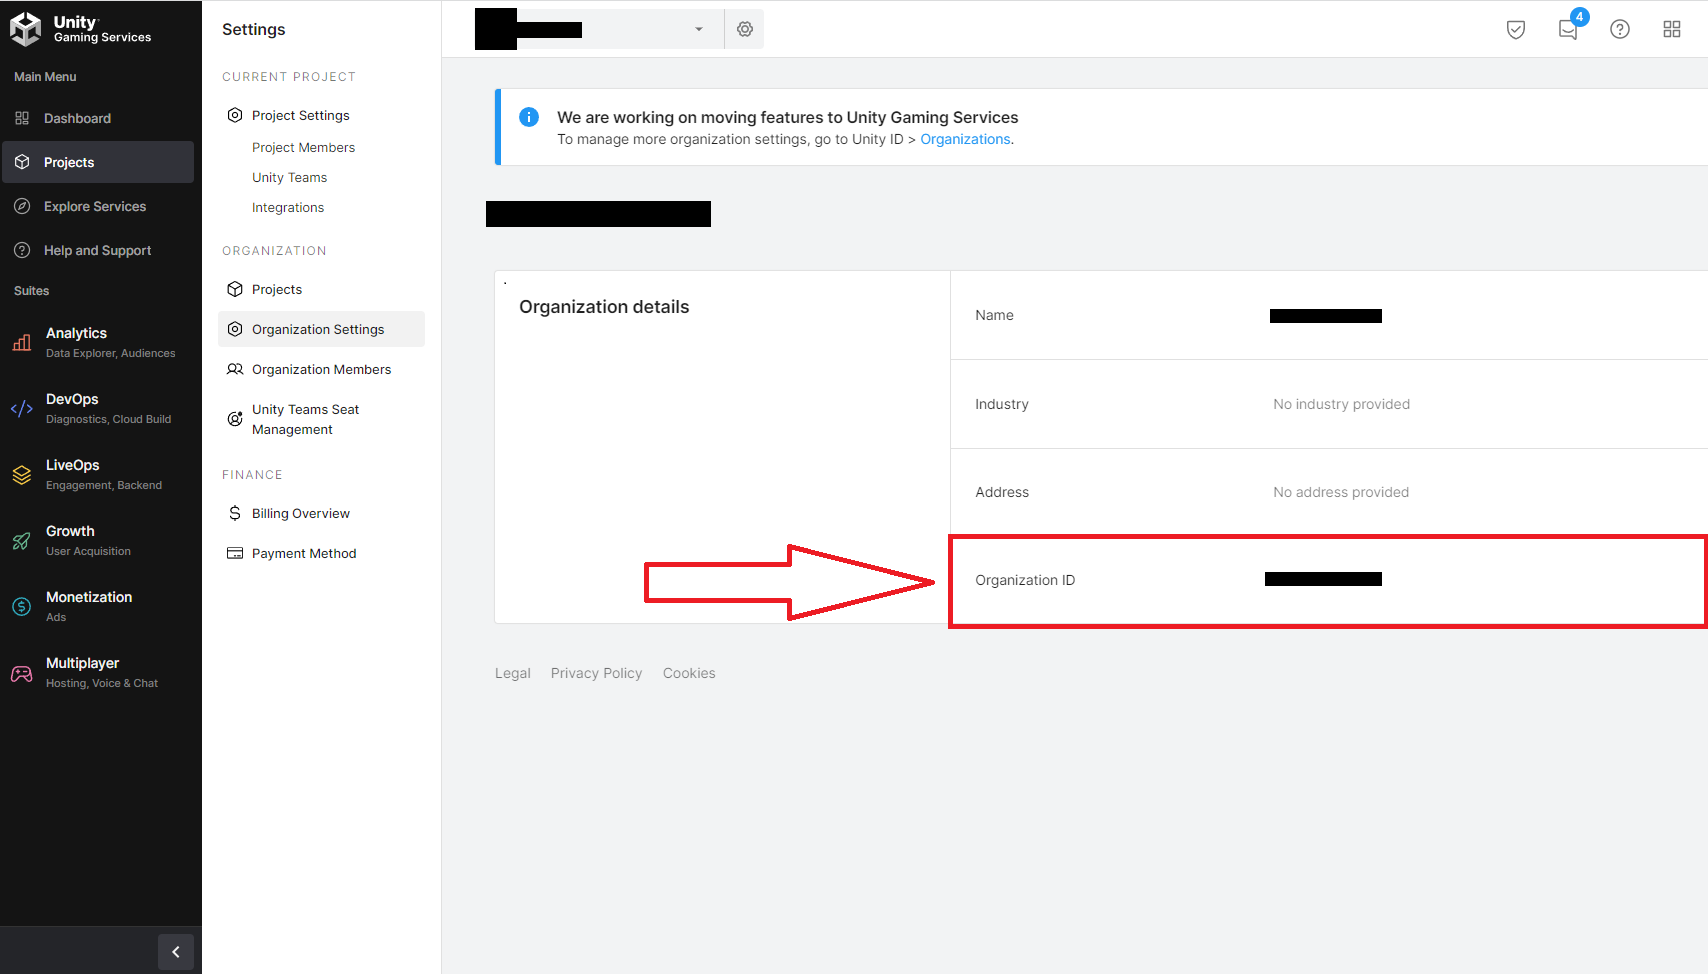
Task: Click the Payment Method card icon
Action: (235, 553)
